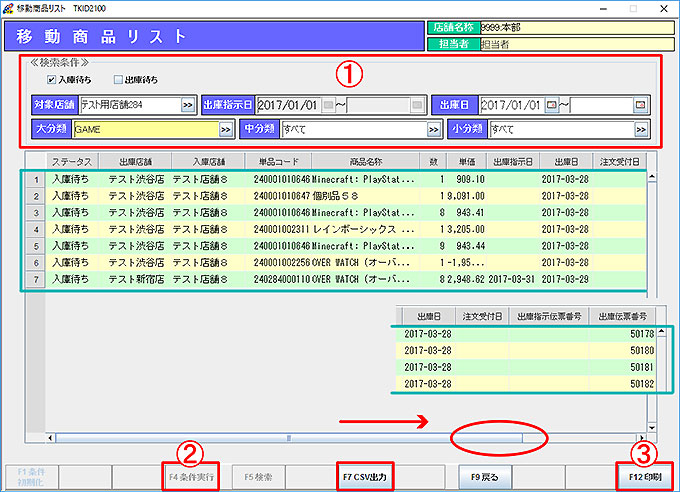Click scroll-down arrow of the list's vertical scrollbar
Screen dimensions: 680x492
point(653,425)
